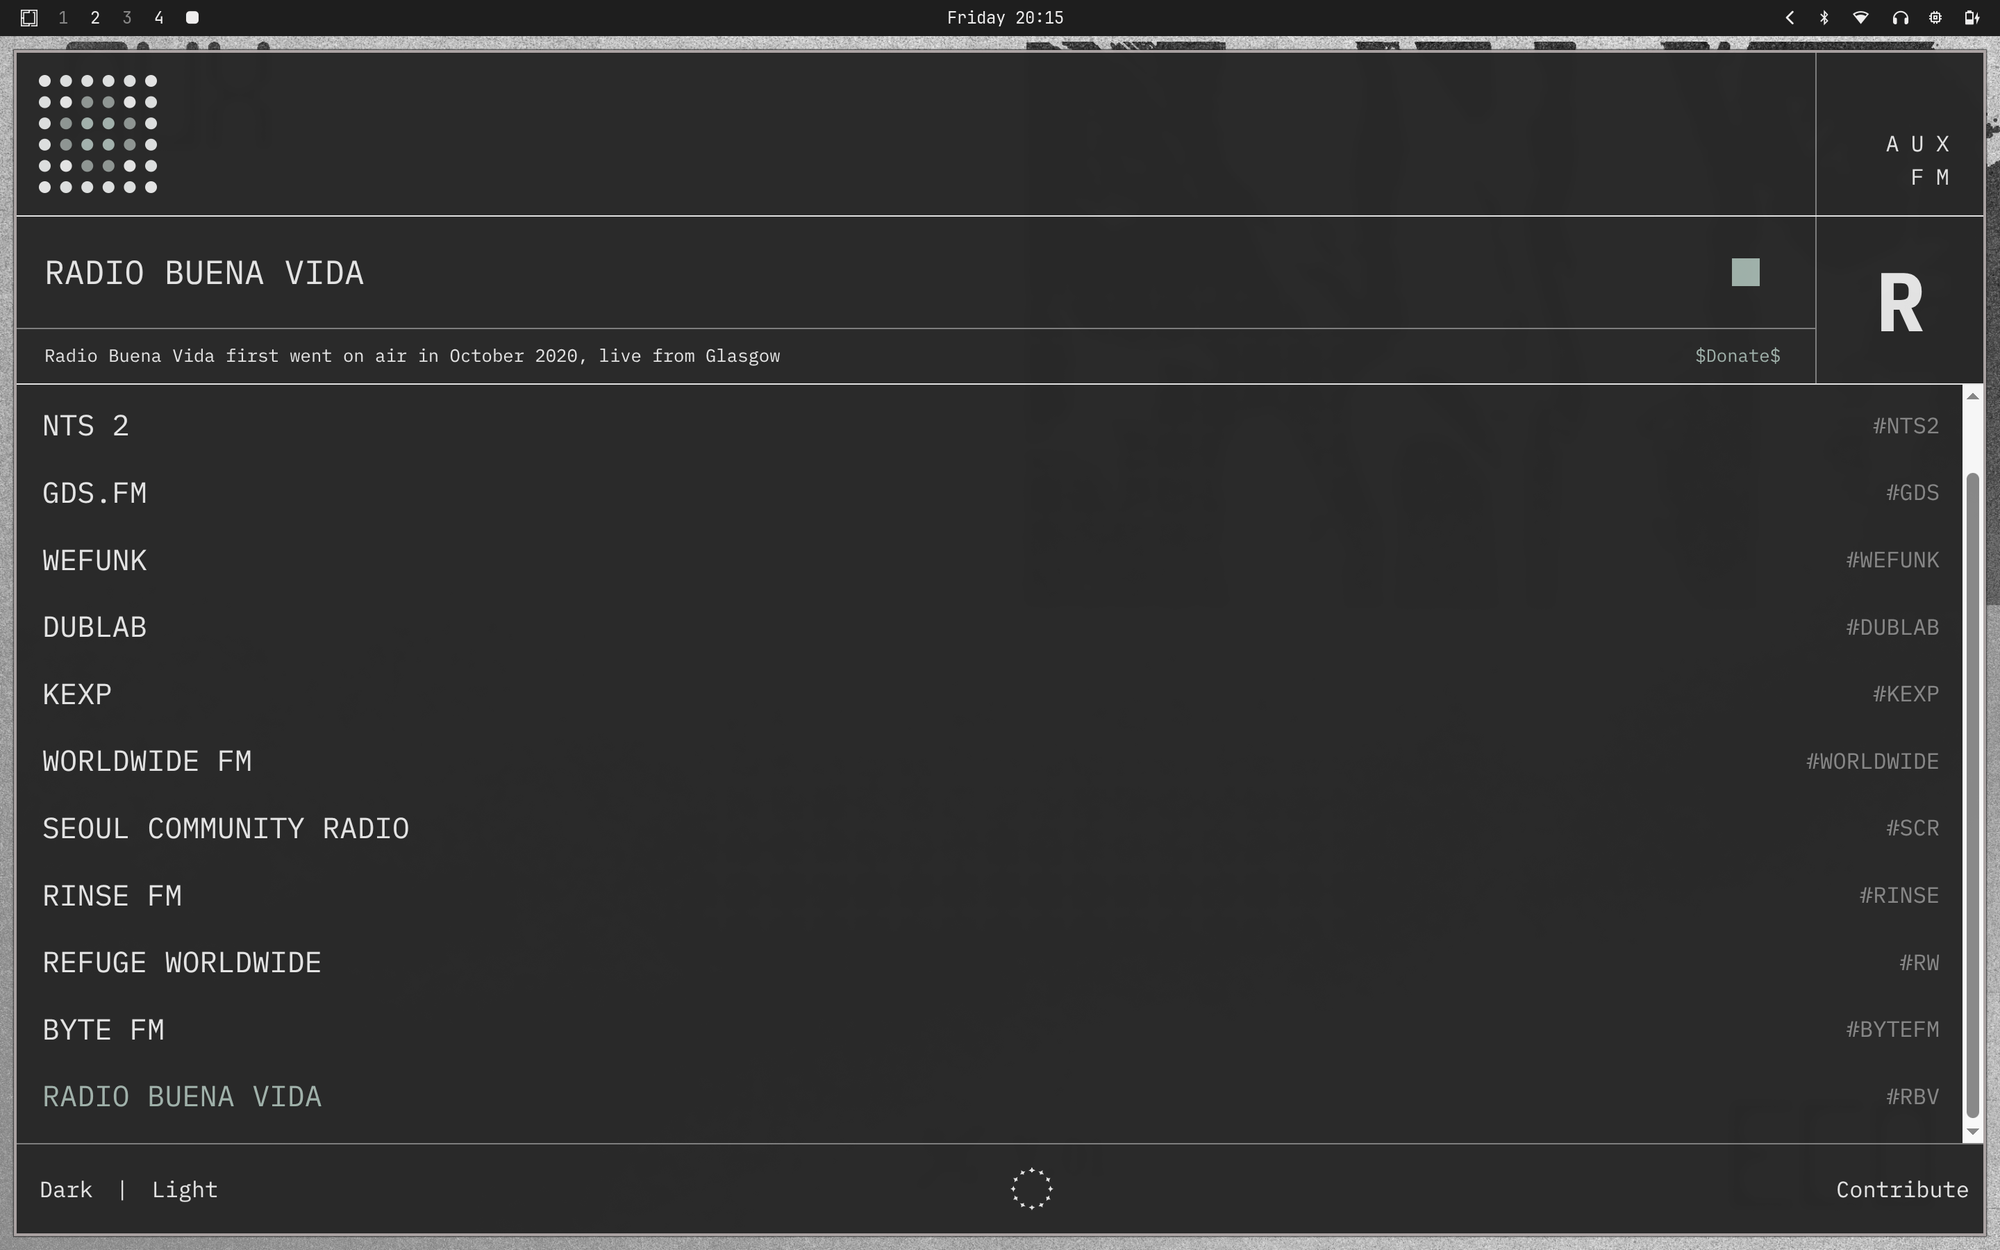Open the battery charging indicator
The width and height of the screenshot is (2000, 1250).
[1972, 18]
